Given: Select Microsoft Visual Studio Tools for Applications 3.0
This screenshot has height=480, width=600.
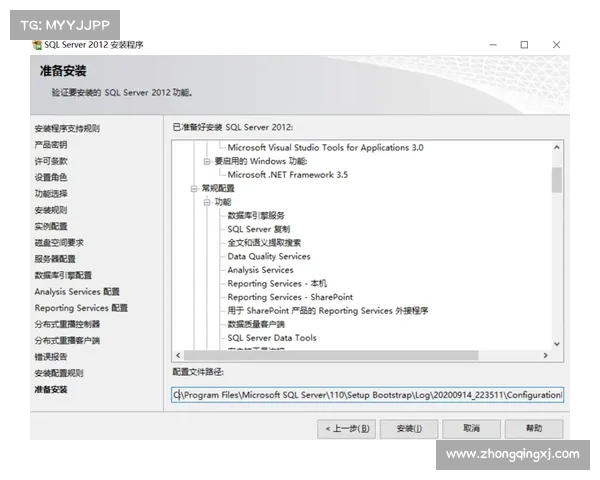Looking at the screenshot, I should pyautogui.click(x=325, y=148).
